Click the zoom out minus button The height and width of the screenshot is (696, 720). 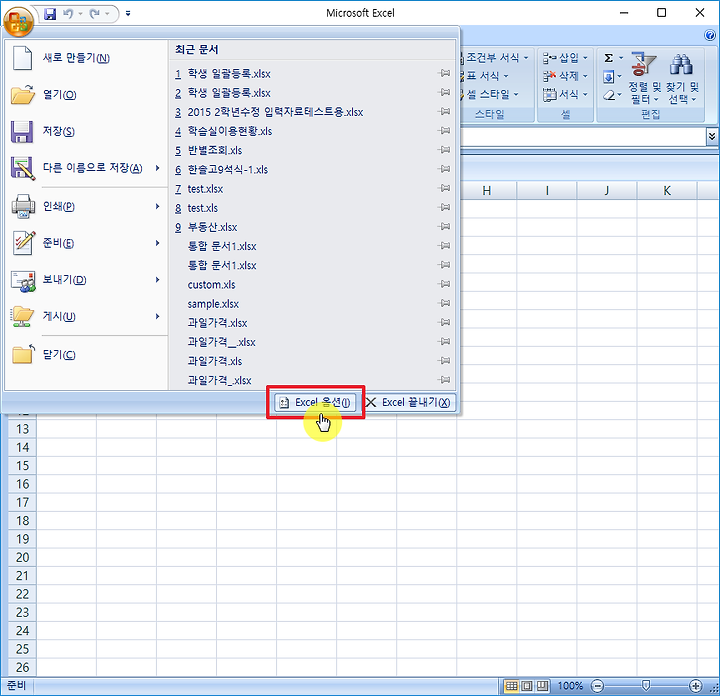[597, 686]
